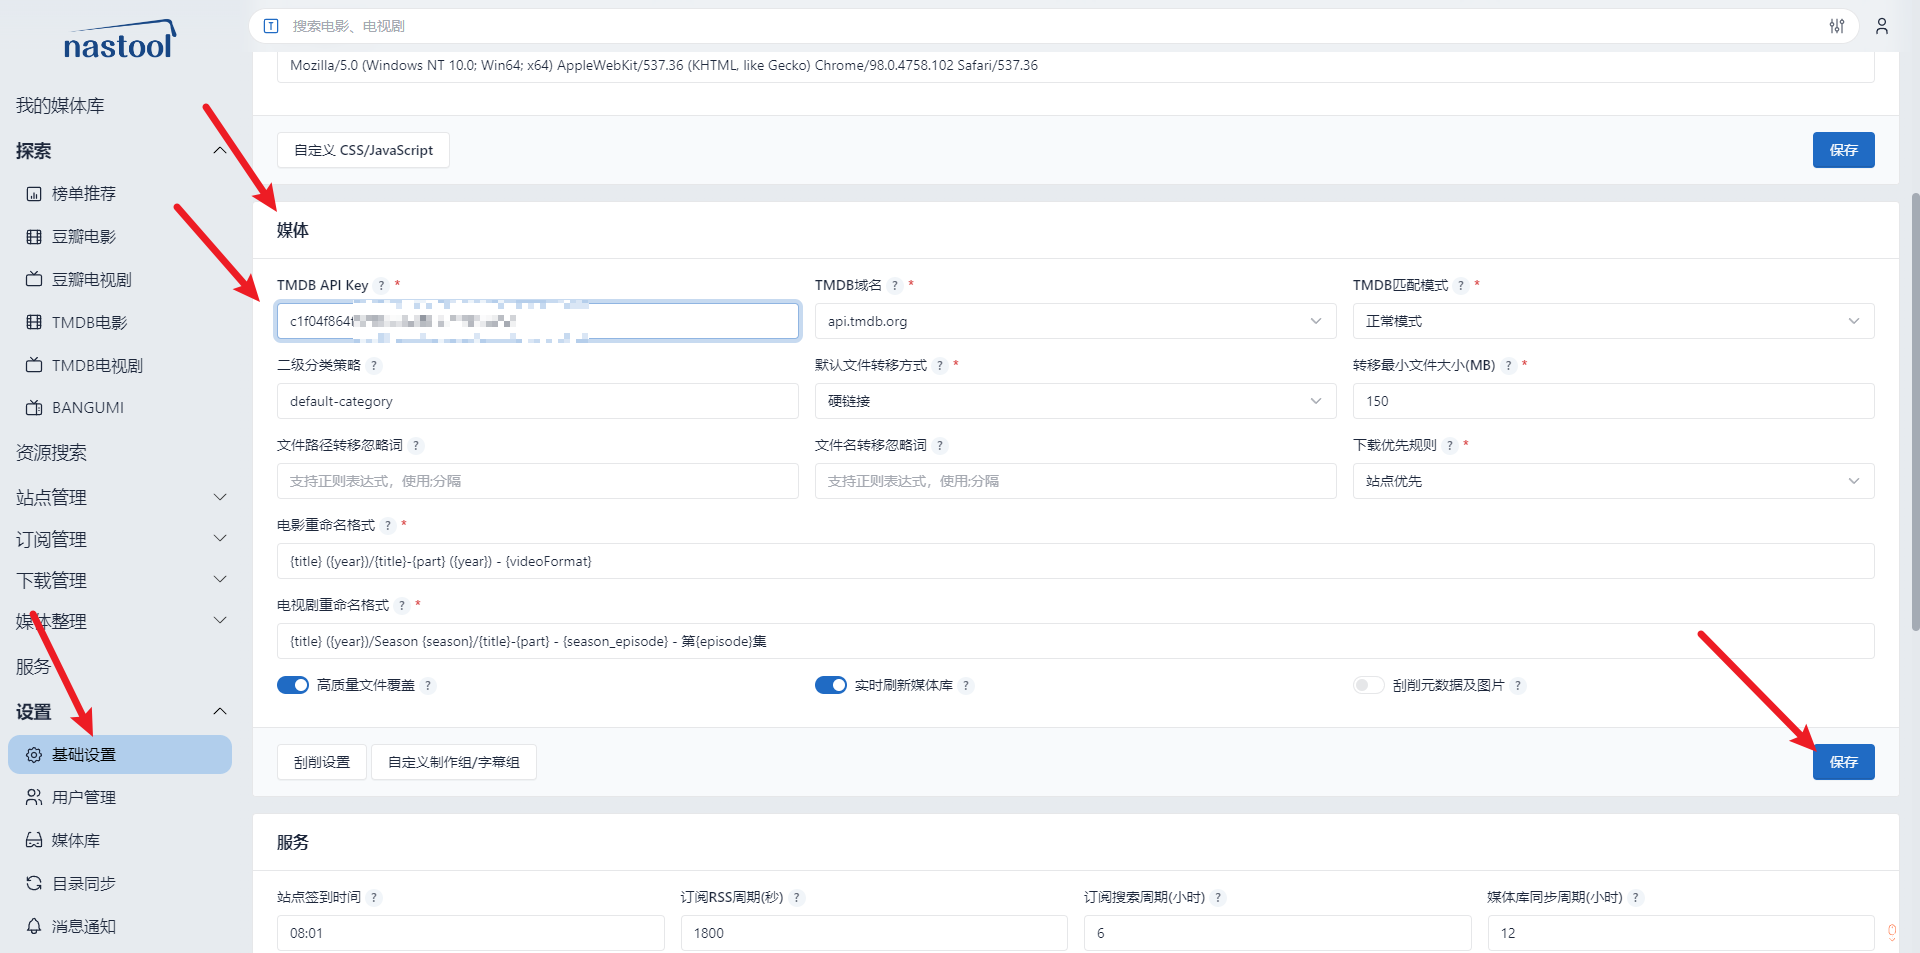The image size is (1920, 953).
Task: Enable 刮削元数据及图片
Action: tap(1367, 685)
